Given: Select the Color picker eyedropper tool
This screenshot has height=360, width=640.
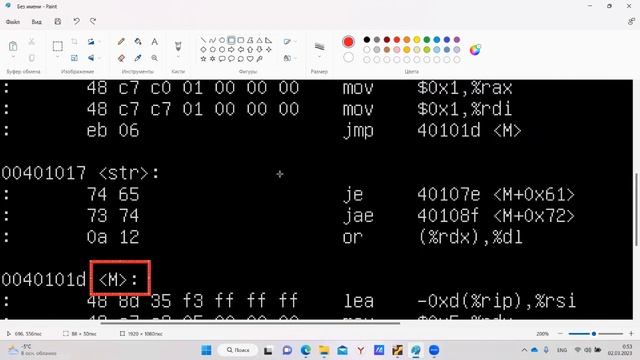Looking at the screenshot, I should click(138, 58).
